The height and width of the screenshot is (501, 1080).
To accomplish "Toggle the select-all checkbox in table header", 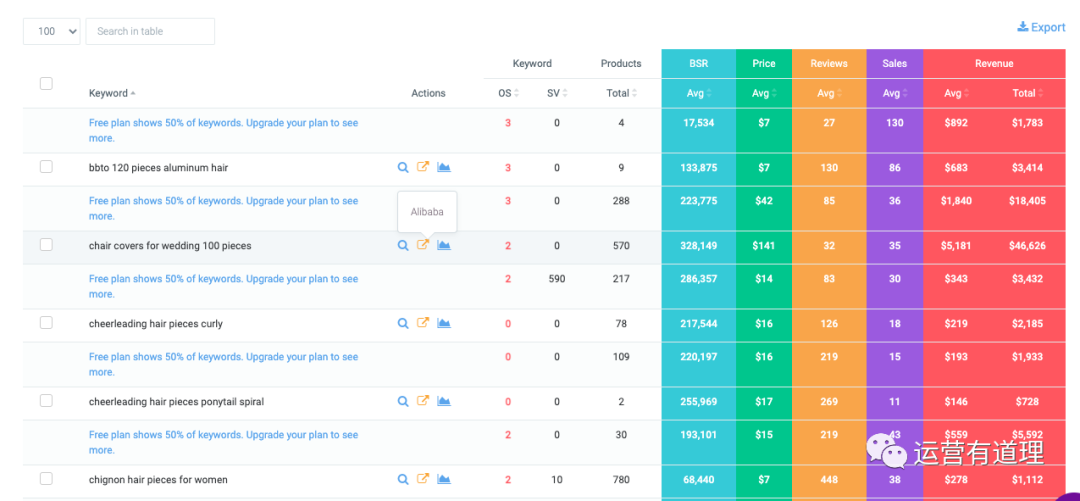I will (x=46, y=83).
